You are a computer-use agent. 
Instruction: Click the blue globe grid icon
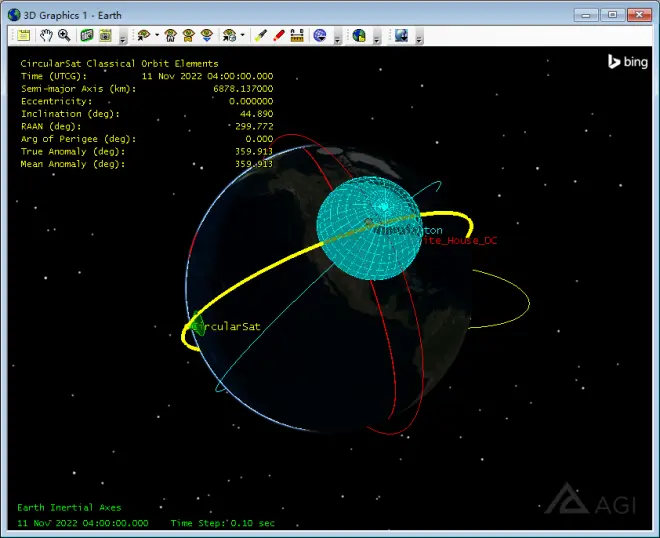click(320, 36)
